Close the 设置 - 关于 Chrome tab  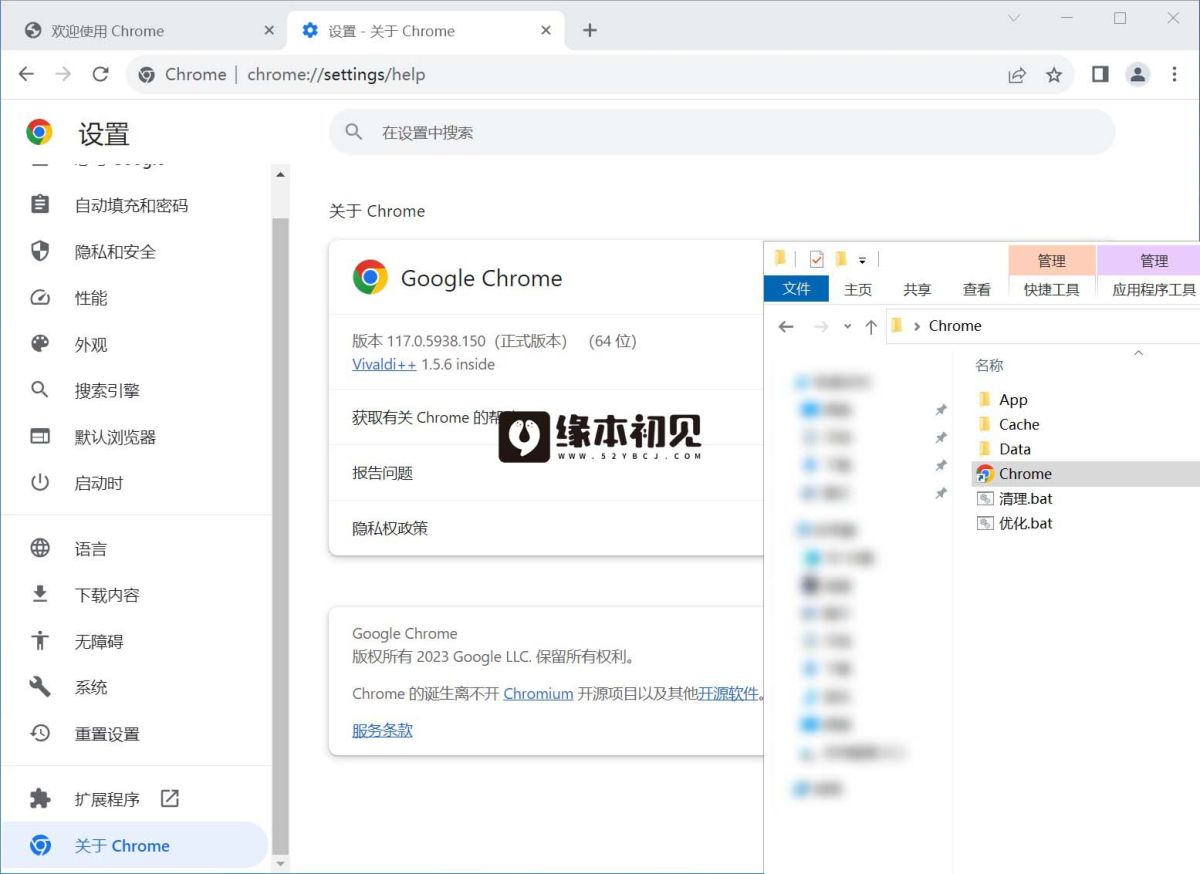(546, 30)
